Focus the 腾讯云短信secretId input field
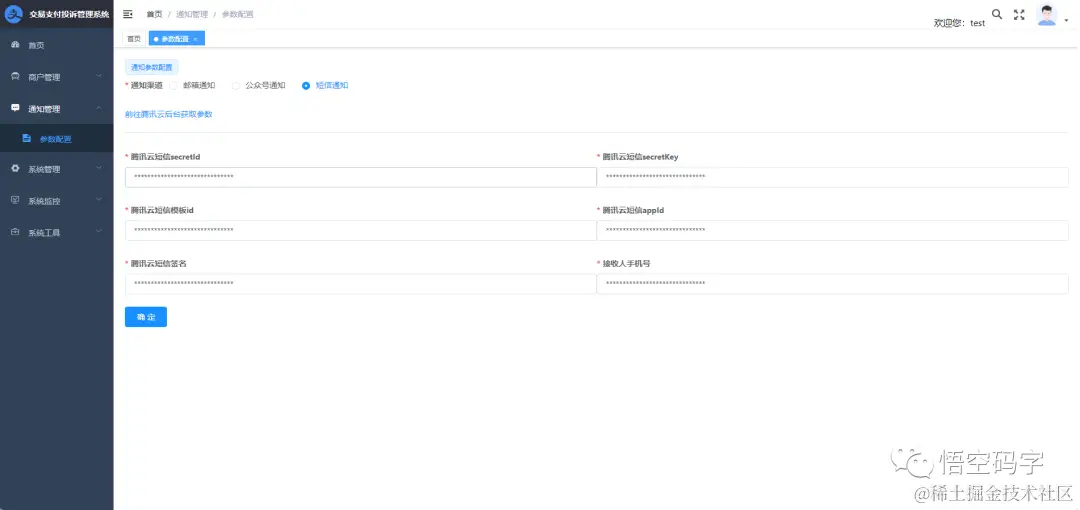Image resolution: width=1080 pixels, height=510 pixels. click(360, 177)
